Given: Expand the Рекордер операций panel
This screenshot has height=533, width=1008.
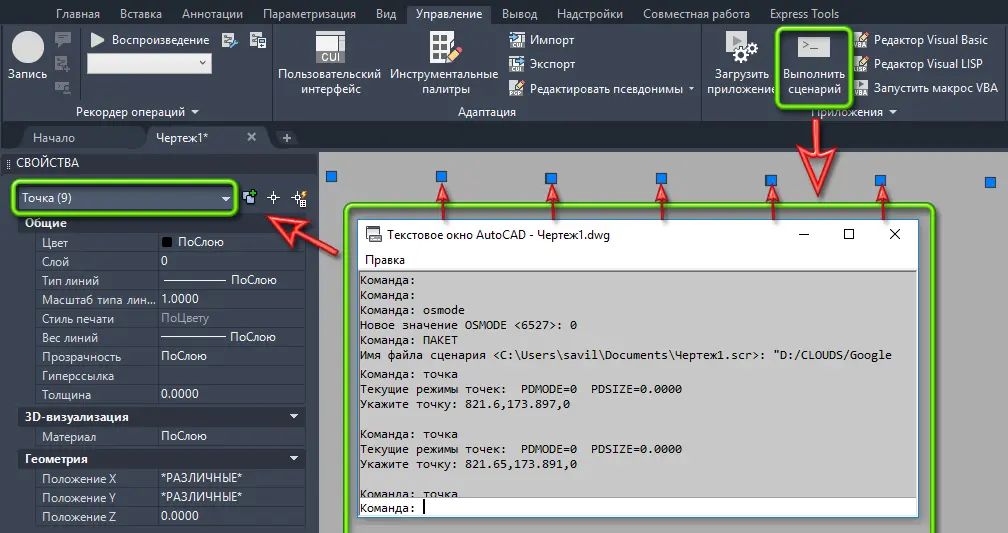Looking at the screenshot, I should click(x=195, y=112).
